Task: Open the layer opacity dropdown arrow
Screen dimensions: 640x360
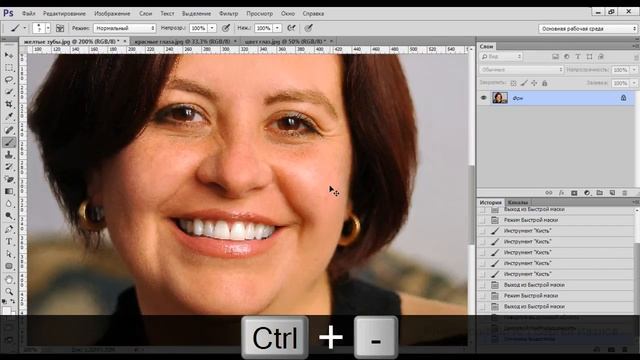Action: click(634, 70)
